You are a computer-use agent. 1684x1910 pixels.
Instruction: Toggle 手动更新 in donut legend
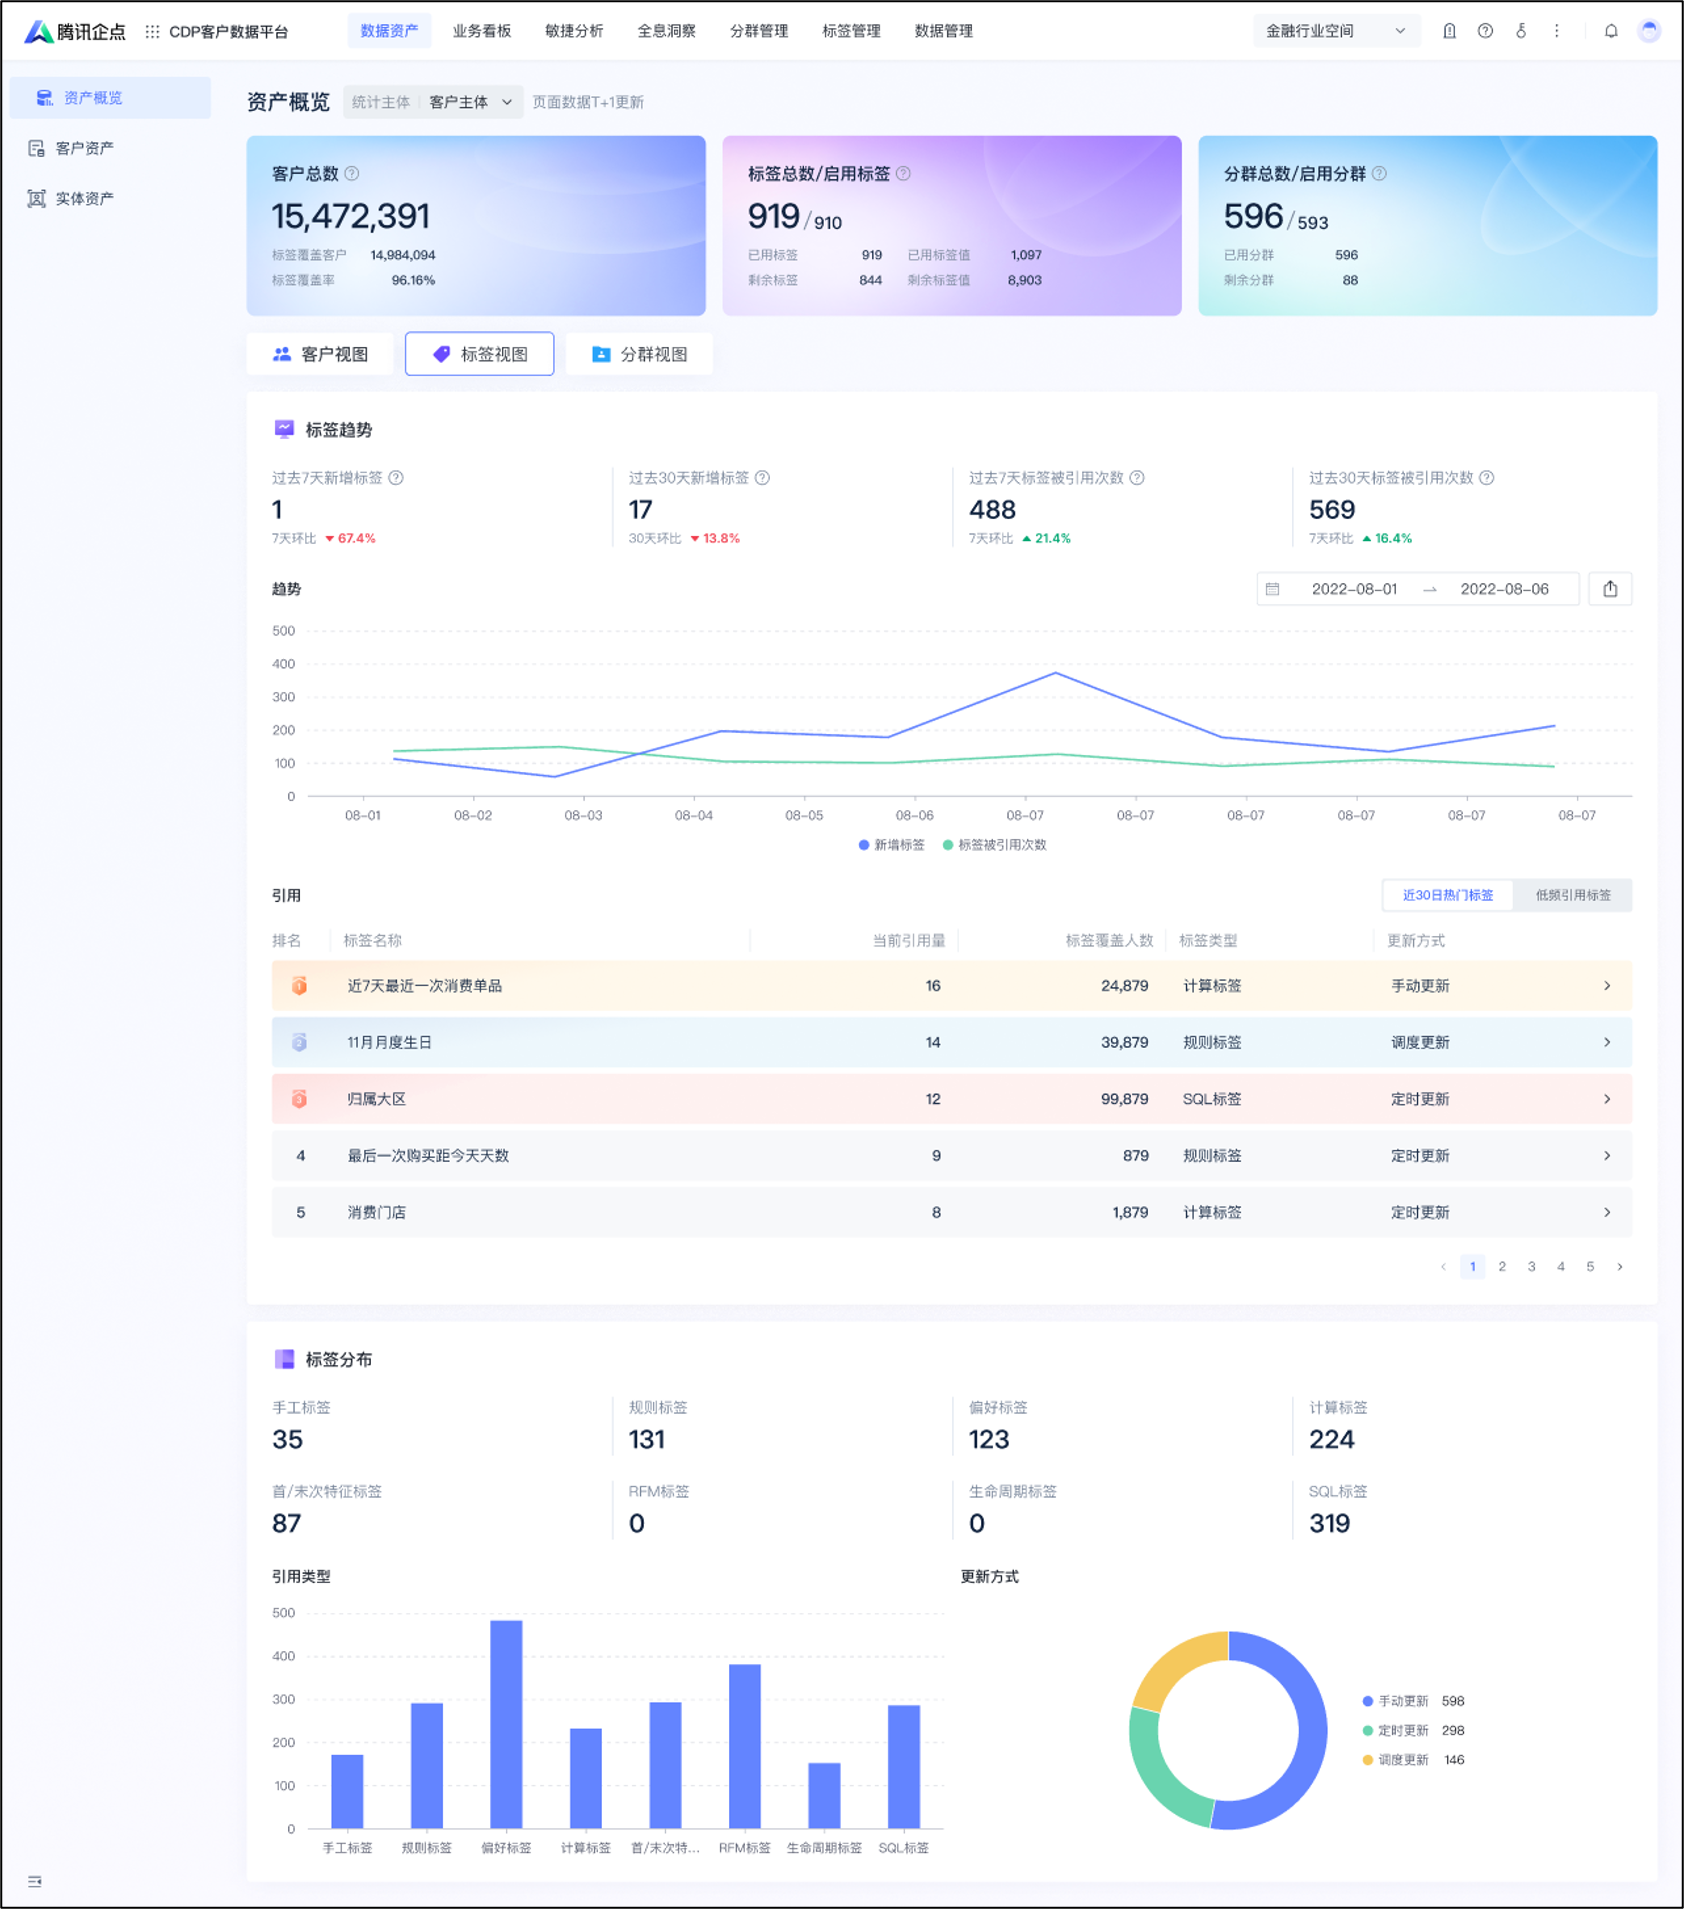(x=1413, y=1701)
